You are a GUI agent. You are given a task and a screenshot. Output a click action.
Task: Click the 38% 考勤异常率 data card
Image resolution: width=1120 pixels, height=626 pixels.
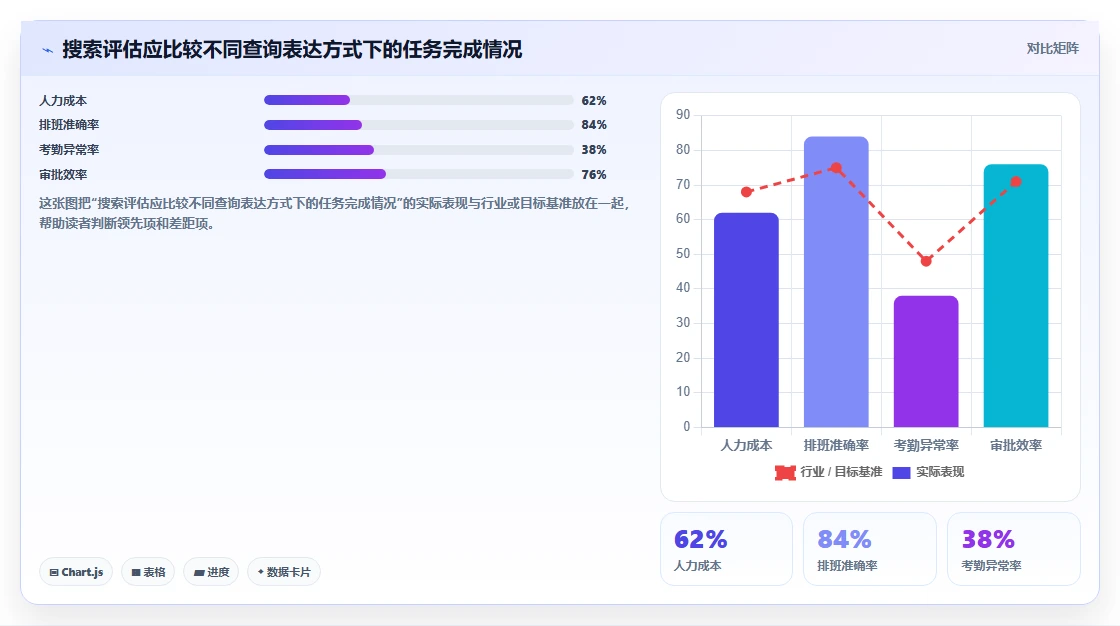click(x=1014, y=549)
